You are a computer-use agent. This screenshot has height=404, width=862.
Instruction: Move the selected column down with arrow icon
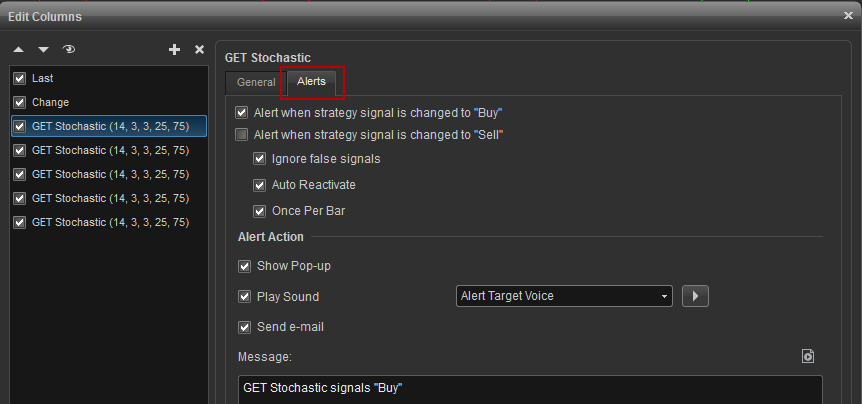(43, 50)
